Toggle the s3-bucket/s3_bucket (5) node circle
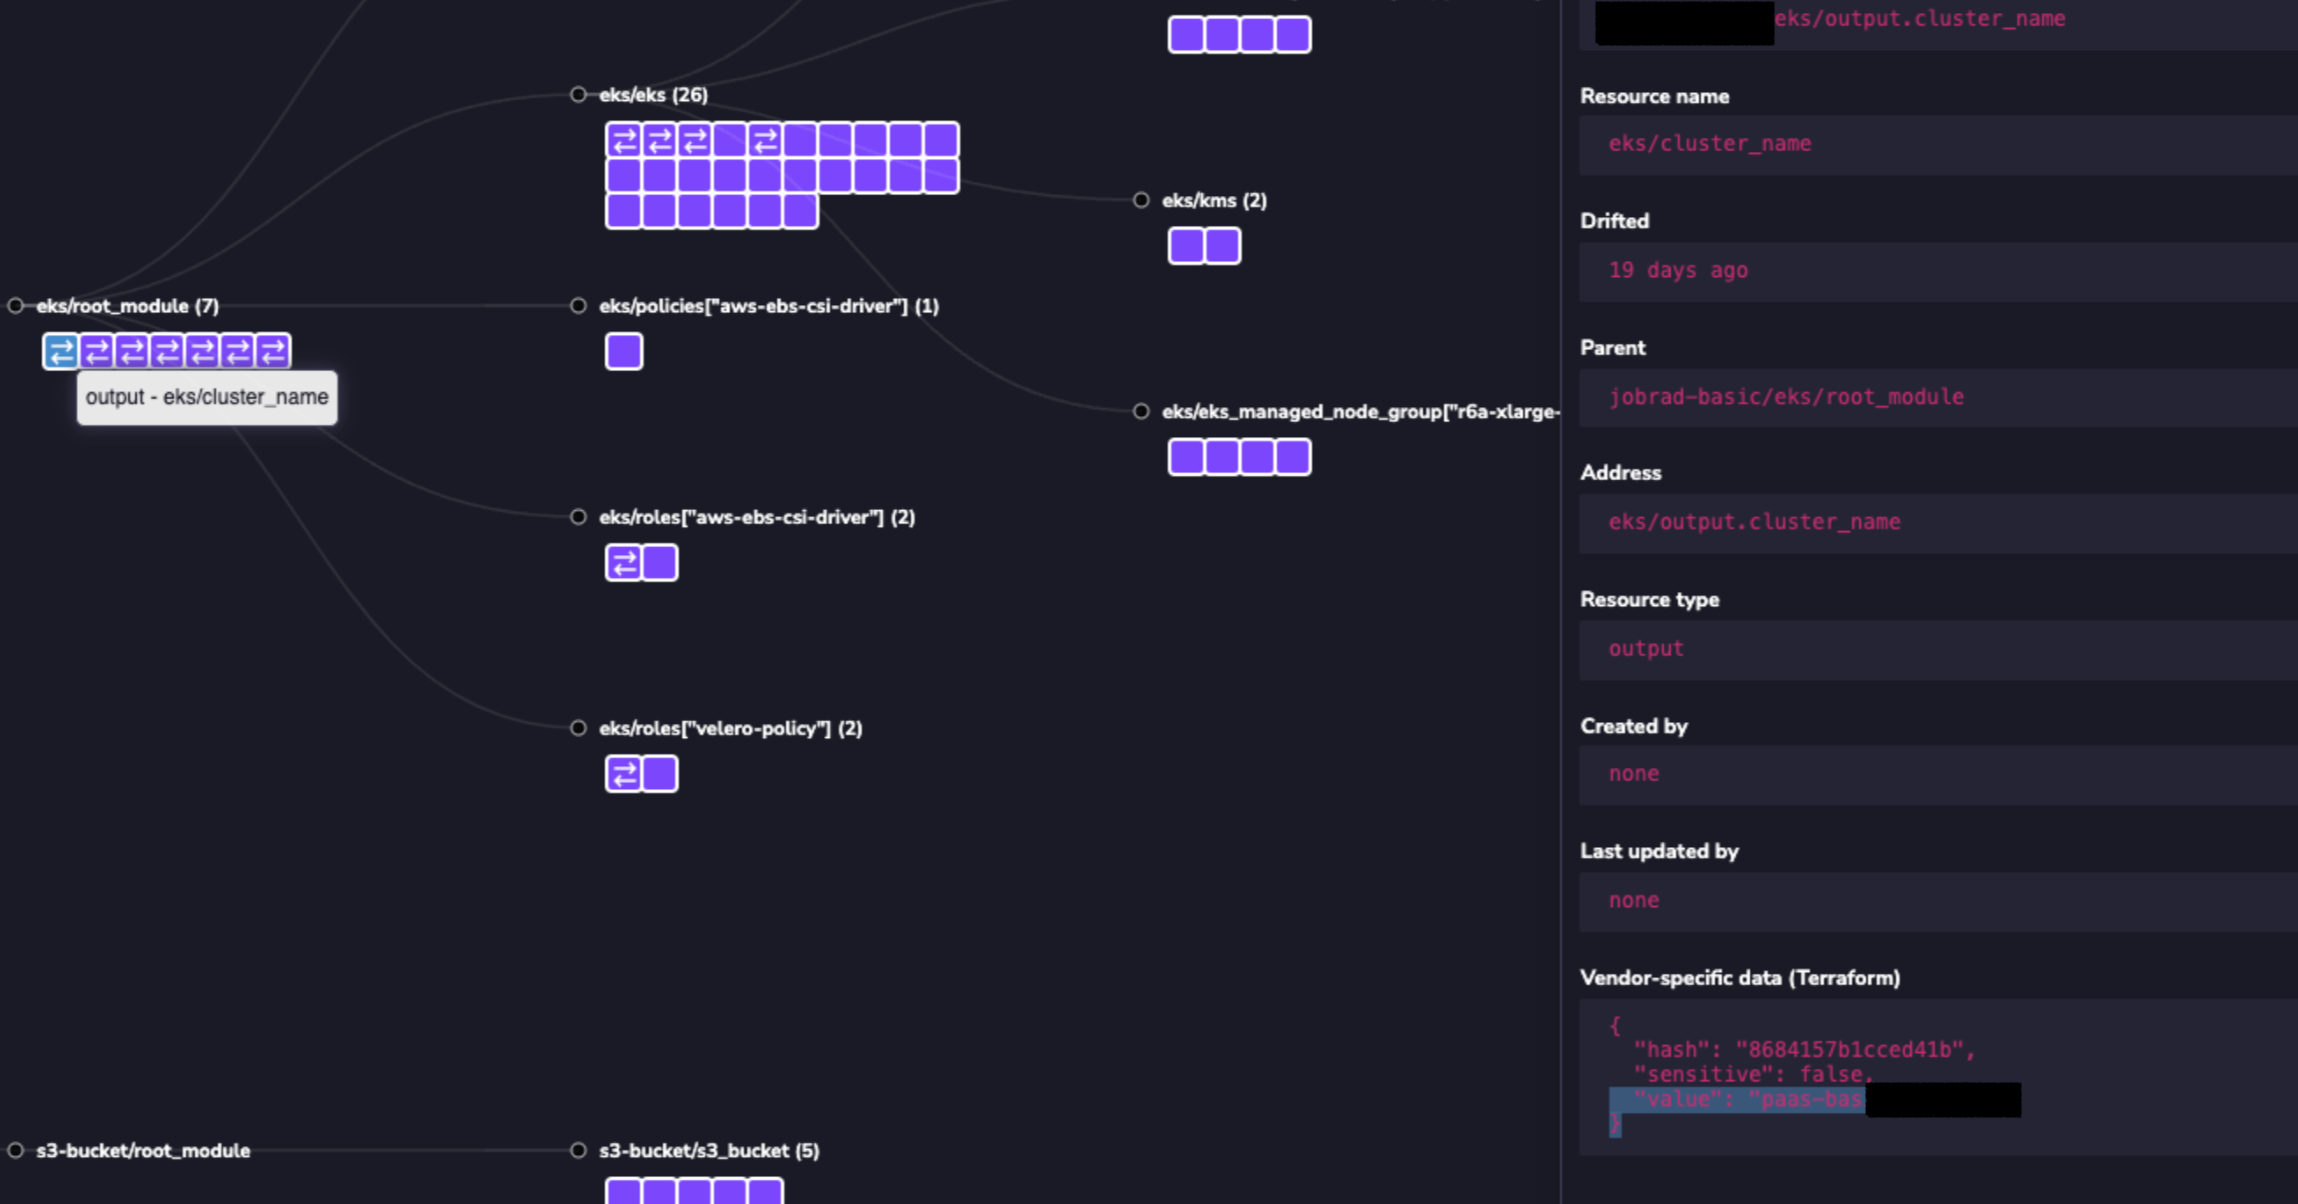This screenshot has height=1204, width=2298. pyautogui.click(x=578, y=1150)
